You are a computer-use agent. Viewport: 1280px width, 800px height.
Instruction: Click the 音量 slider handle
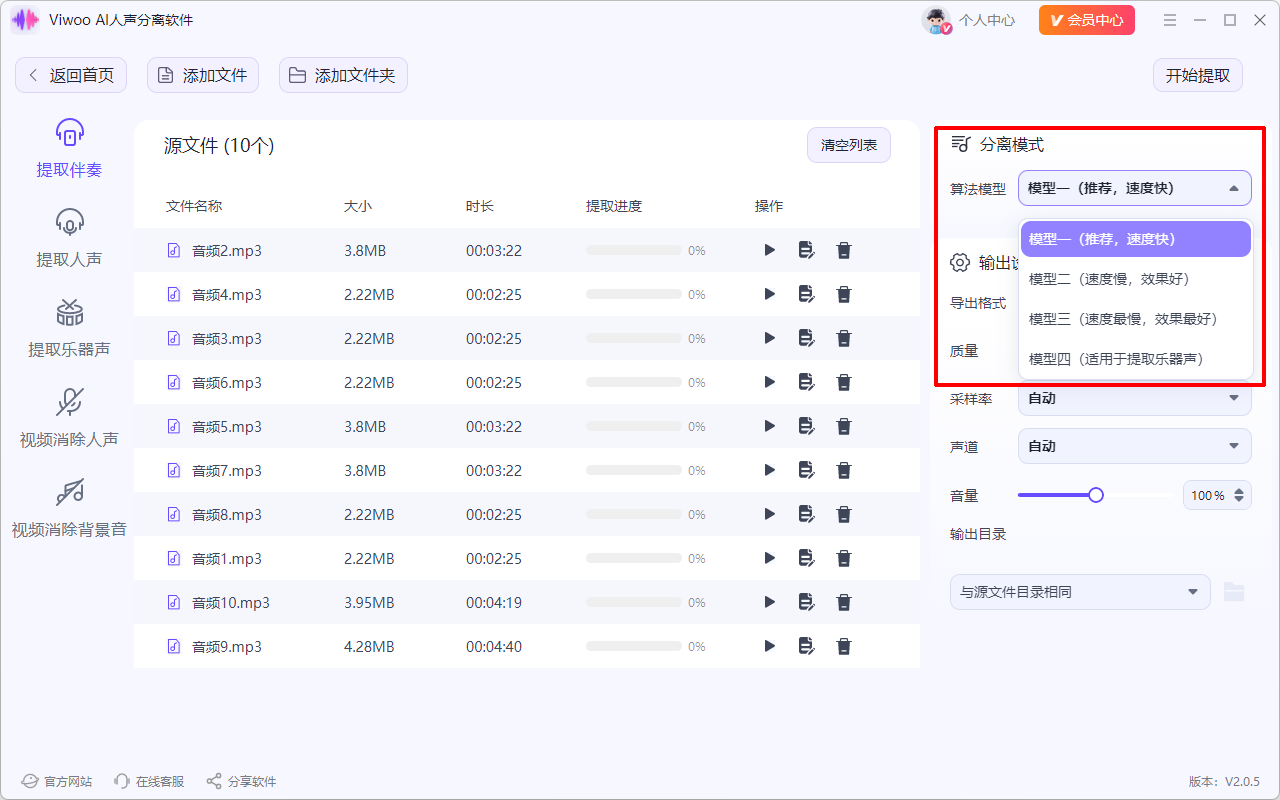tap(1096, 495)
